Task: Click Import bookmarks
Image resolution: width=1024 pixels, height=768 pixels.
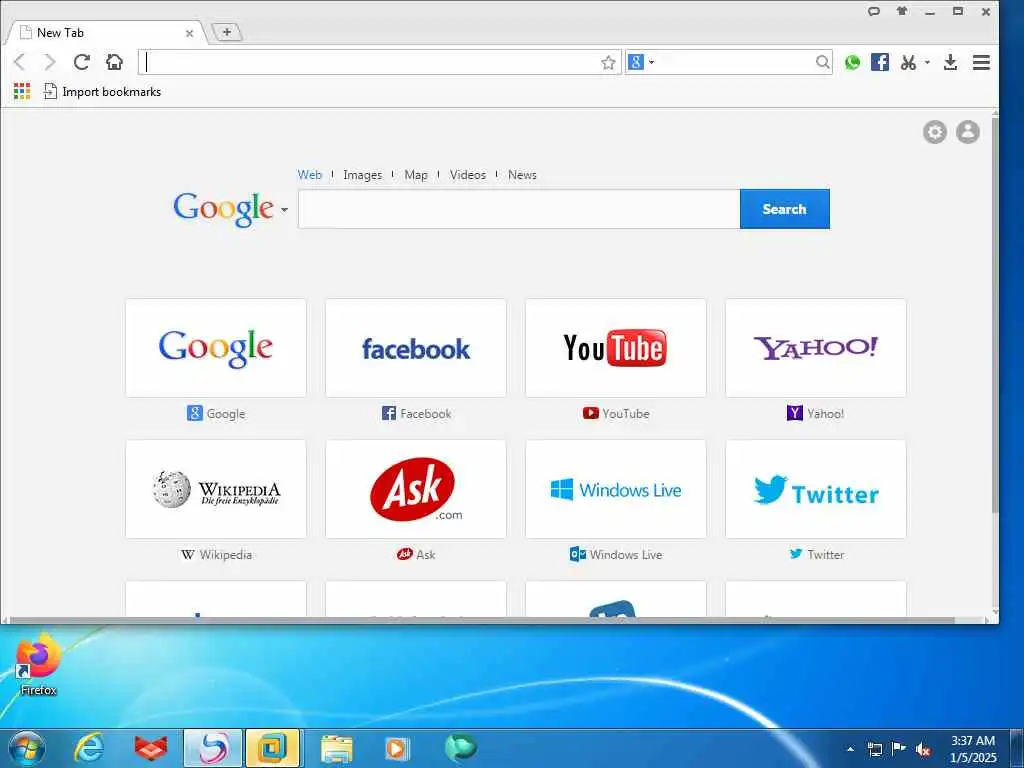Action: pos(103,91)
